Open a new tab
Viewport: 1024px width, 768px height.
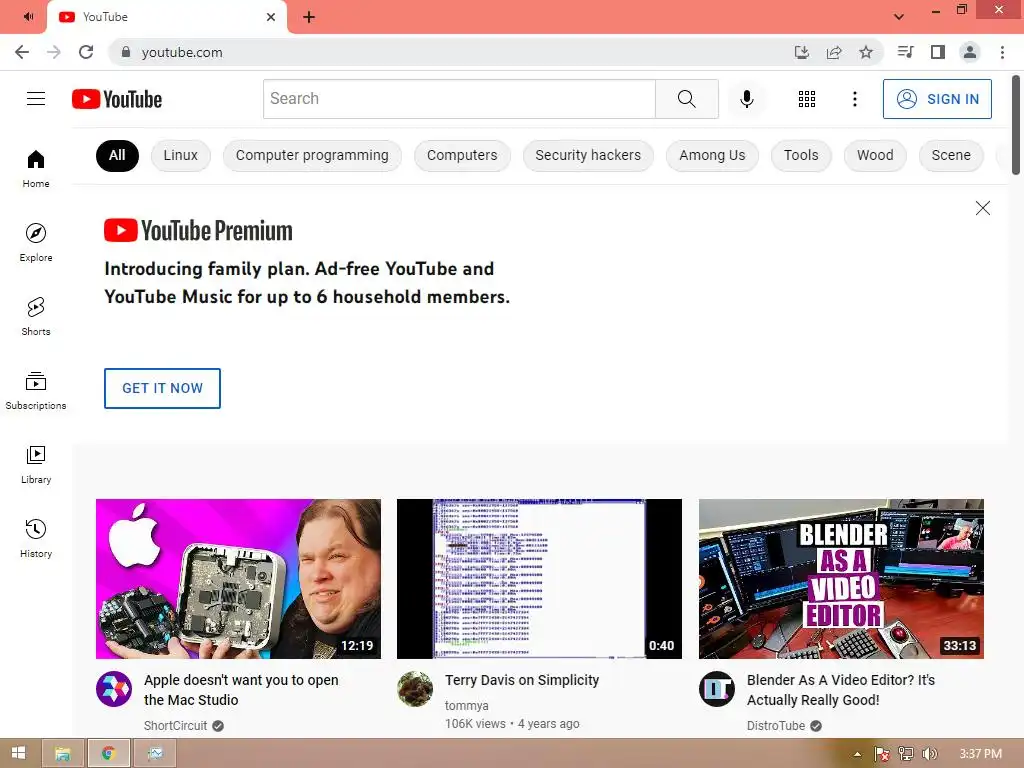(x=309, y=17)
